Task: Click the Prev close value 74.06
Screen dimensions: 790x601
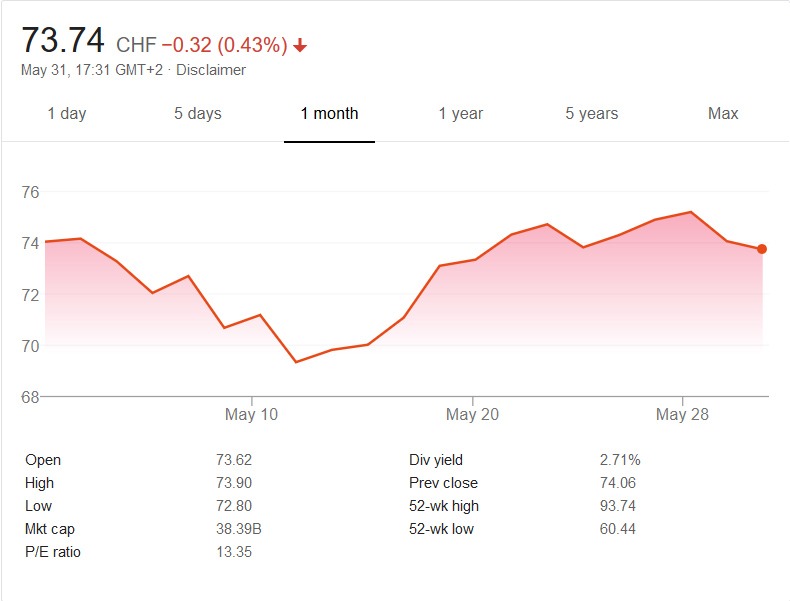Action: point(617,483)
